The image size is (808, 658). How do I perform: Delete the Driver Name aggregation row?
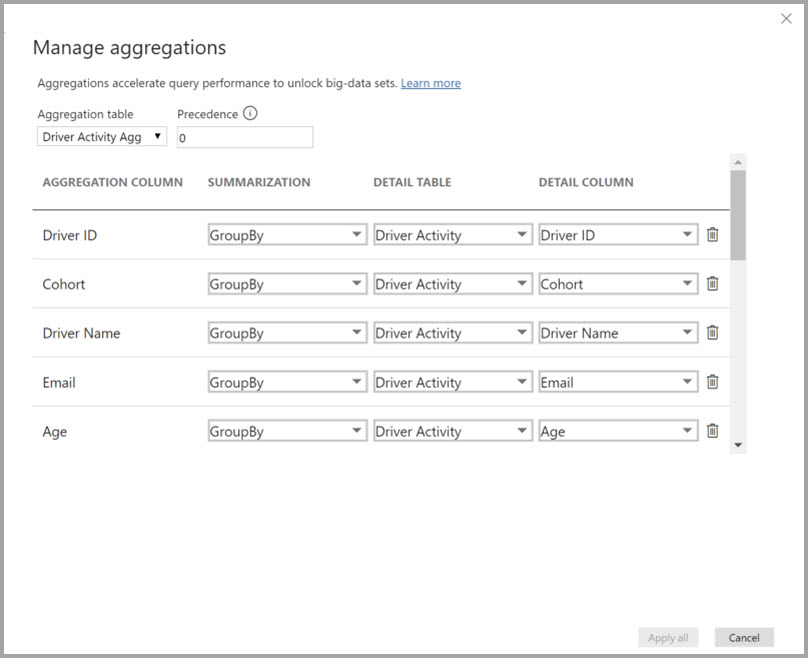click(712, 332)
